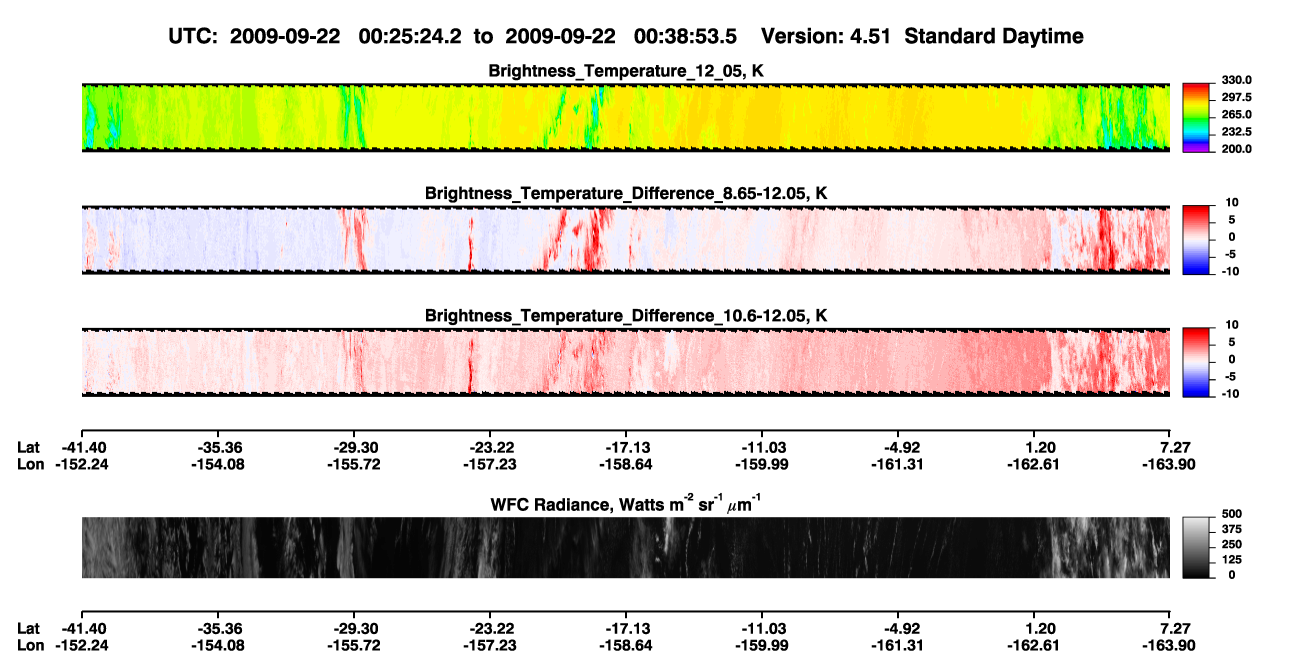Click the 10.6-12.05 difference image strip
This screenshot has width=1300, height=667.
(x=626, y=361)
